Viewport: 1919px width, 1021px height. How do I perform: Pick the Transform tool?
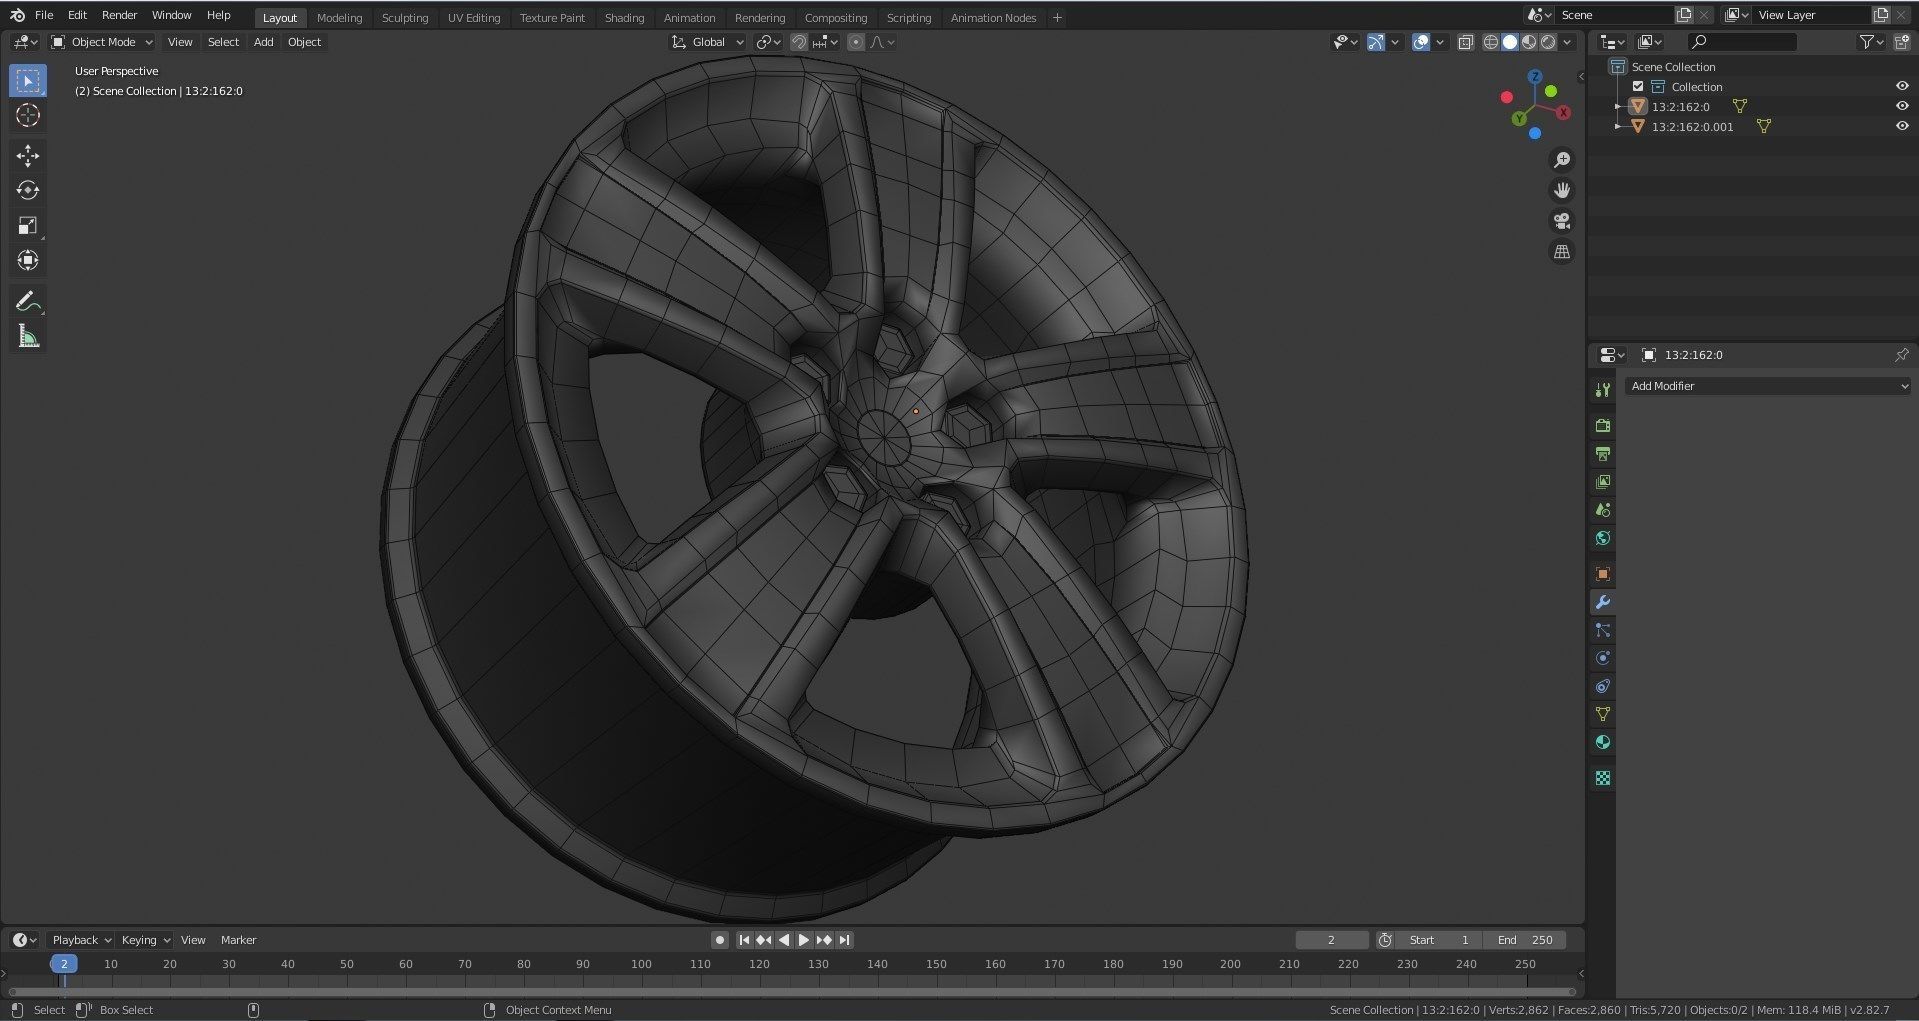click(28, 260)
